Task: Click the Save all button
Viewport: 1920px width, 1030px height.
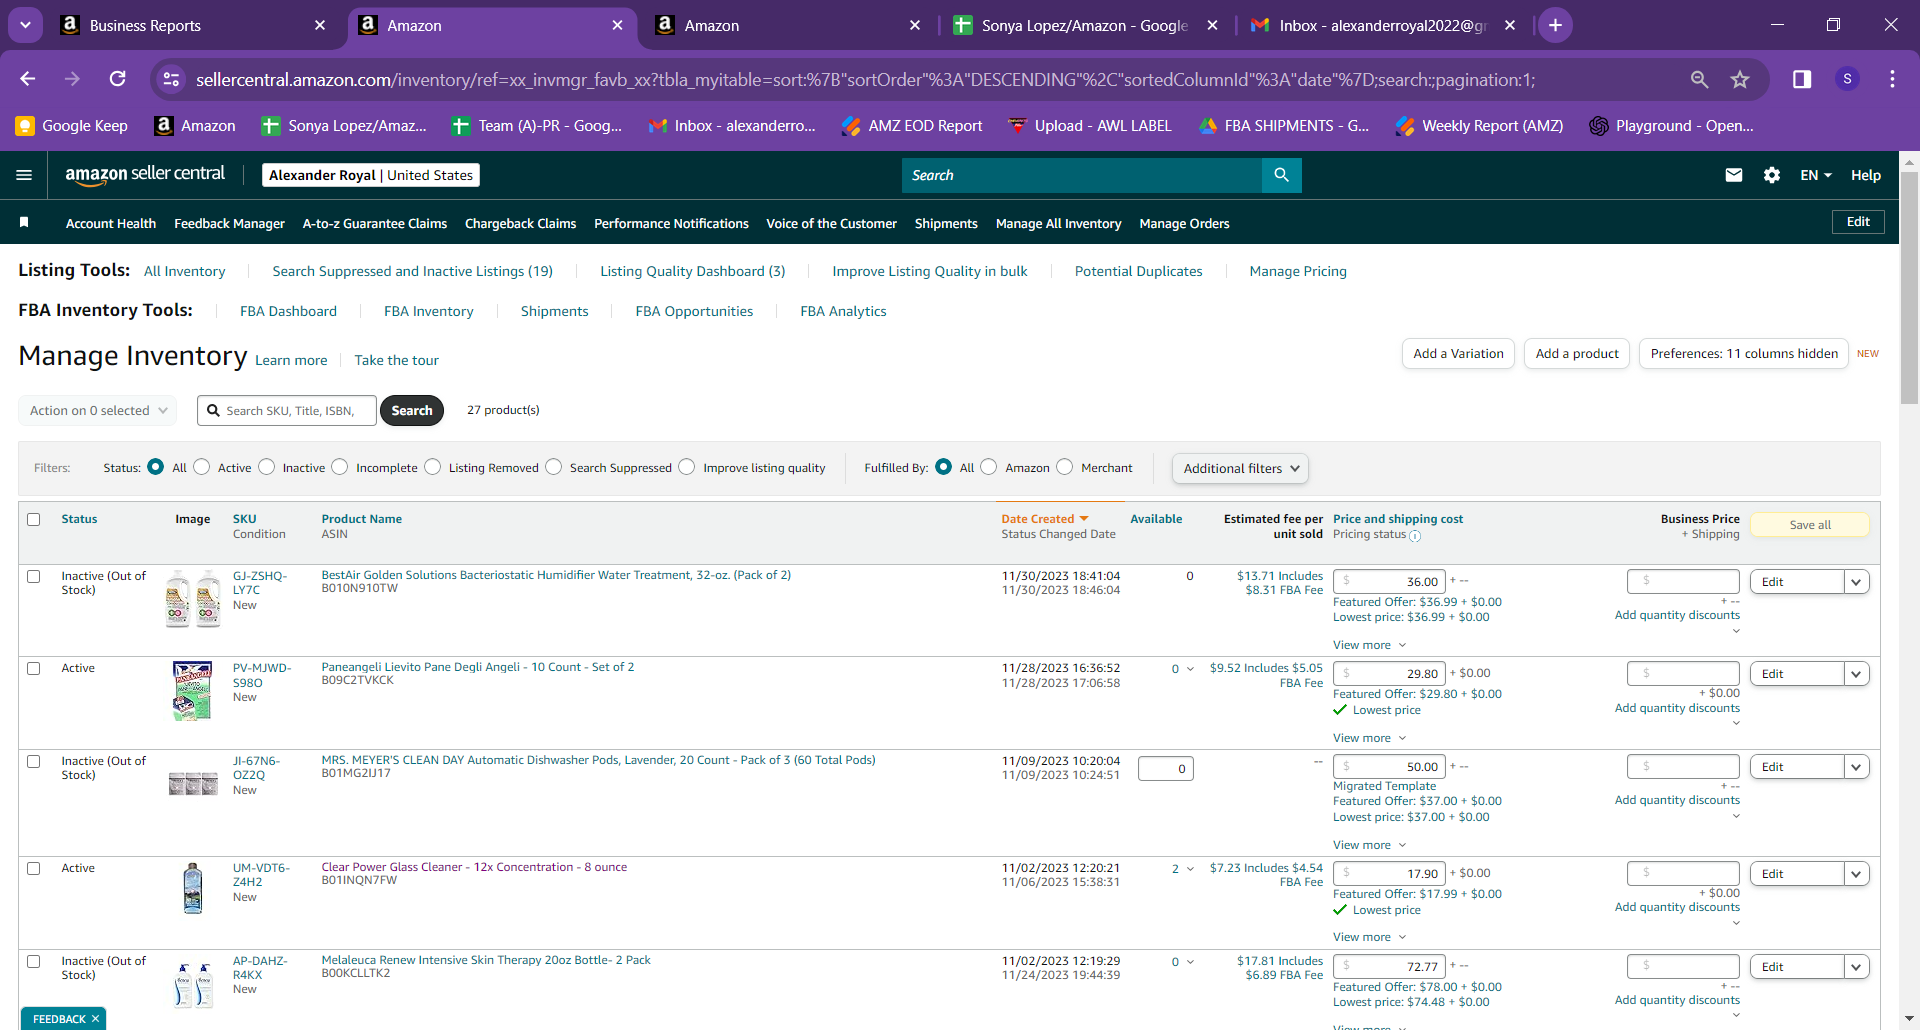Action: pyautogui.click(x=1810, y=525)
